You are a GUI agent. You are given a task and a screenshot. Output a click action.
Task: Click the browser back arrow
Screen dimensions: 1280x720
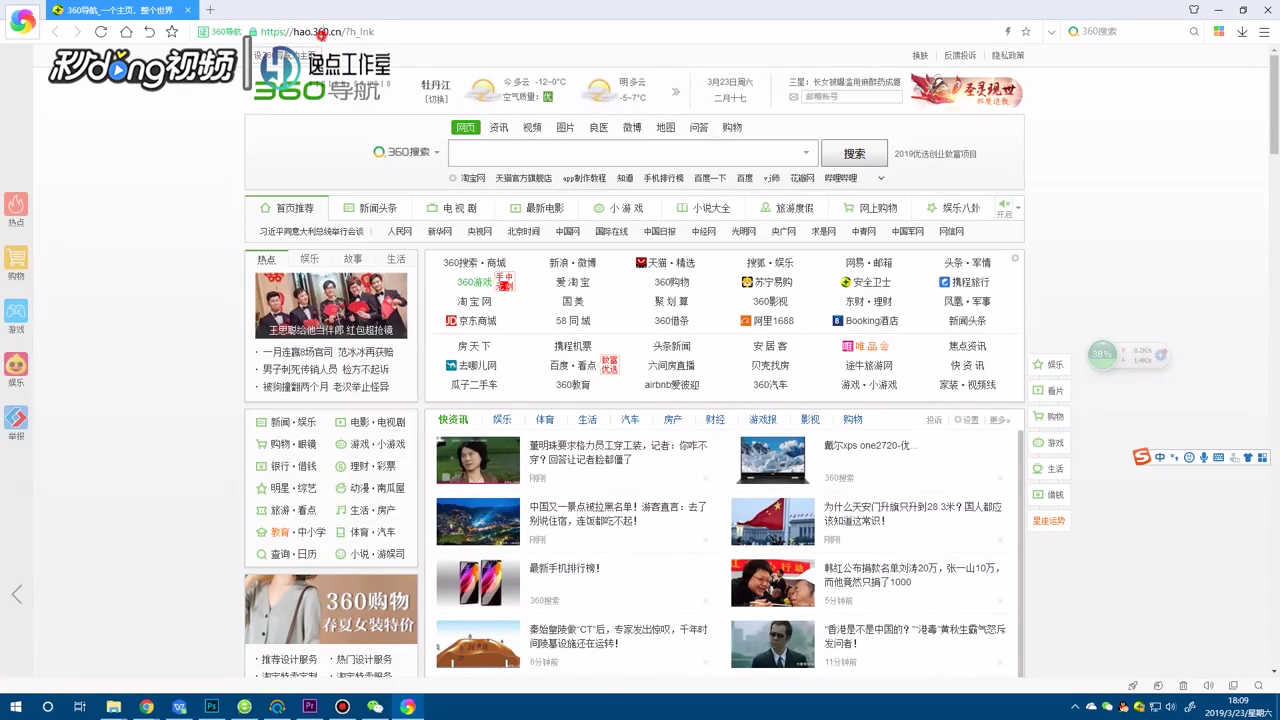click(56, 32)
